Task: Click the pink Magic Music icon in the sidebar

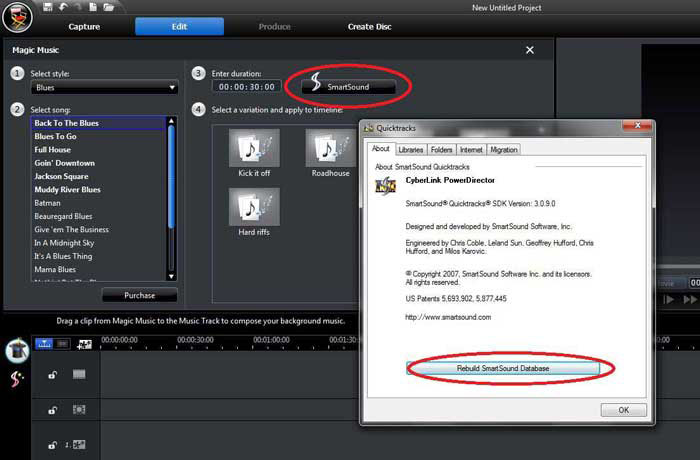Action: pos(17,379)
